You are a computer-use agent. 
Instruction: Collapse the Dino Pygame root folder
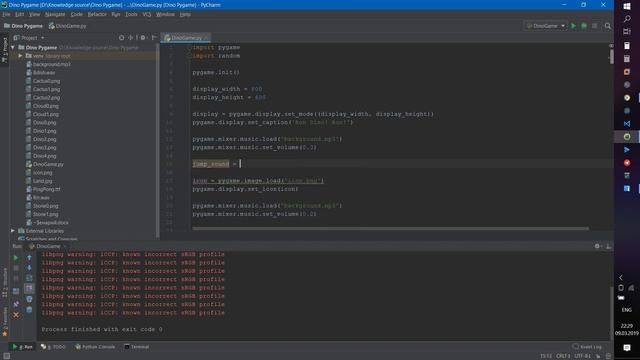(13, 47)
